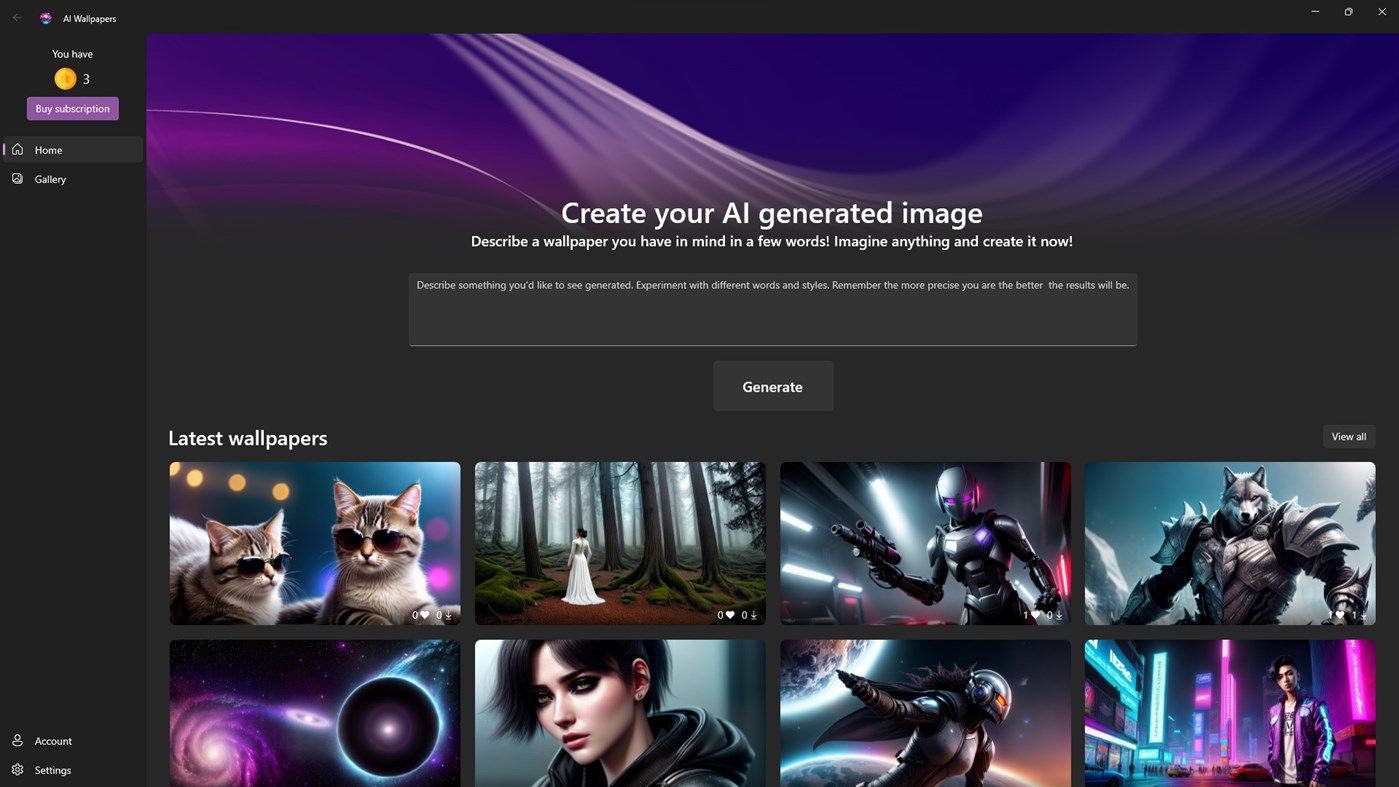
Task: Open the neon city man wallpaper thumbnail
Action: coord(1229,712)
